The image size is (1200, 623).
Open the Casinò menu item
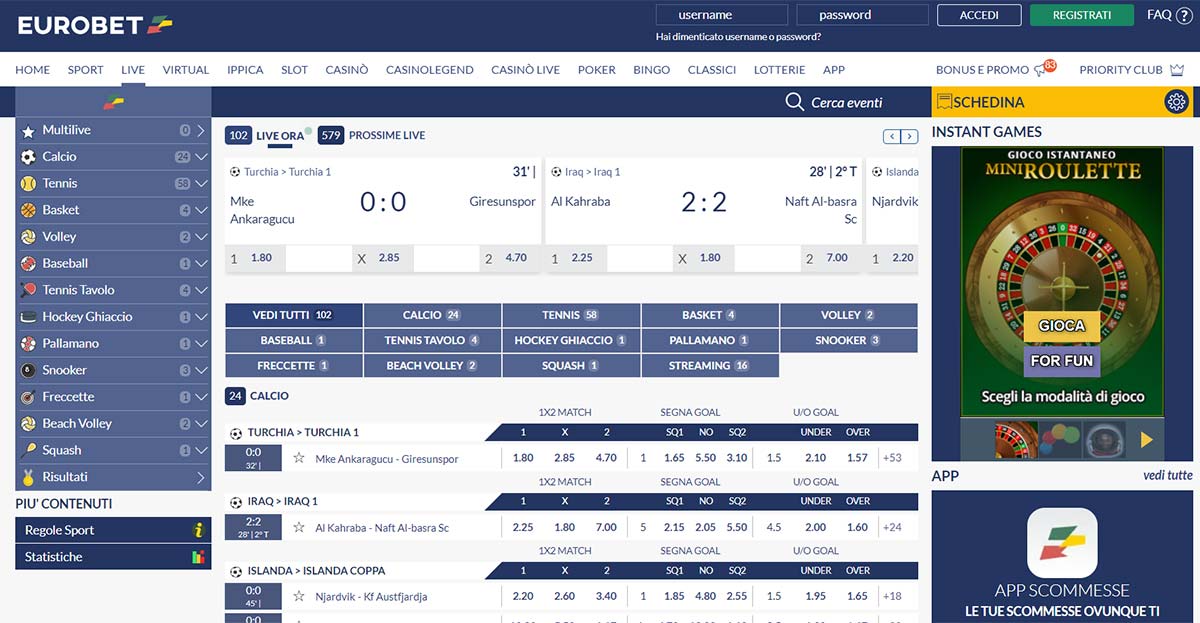(346, 70)
